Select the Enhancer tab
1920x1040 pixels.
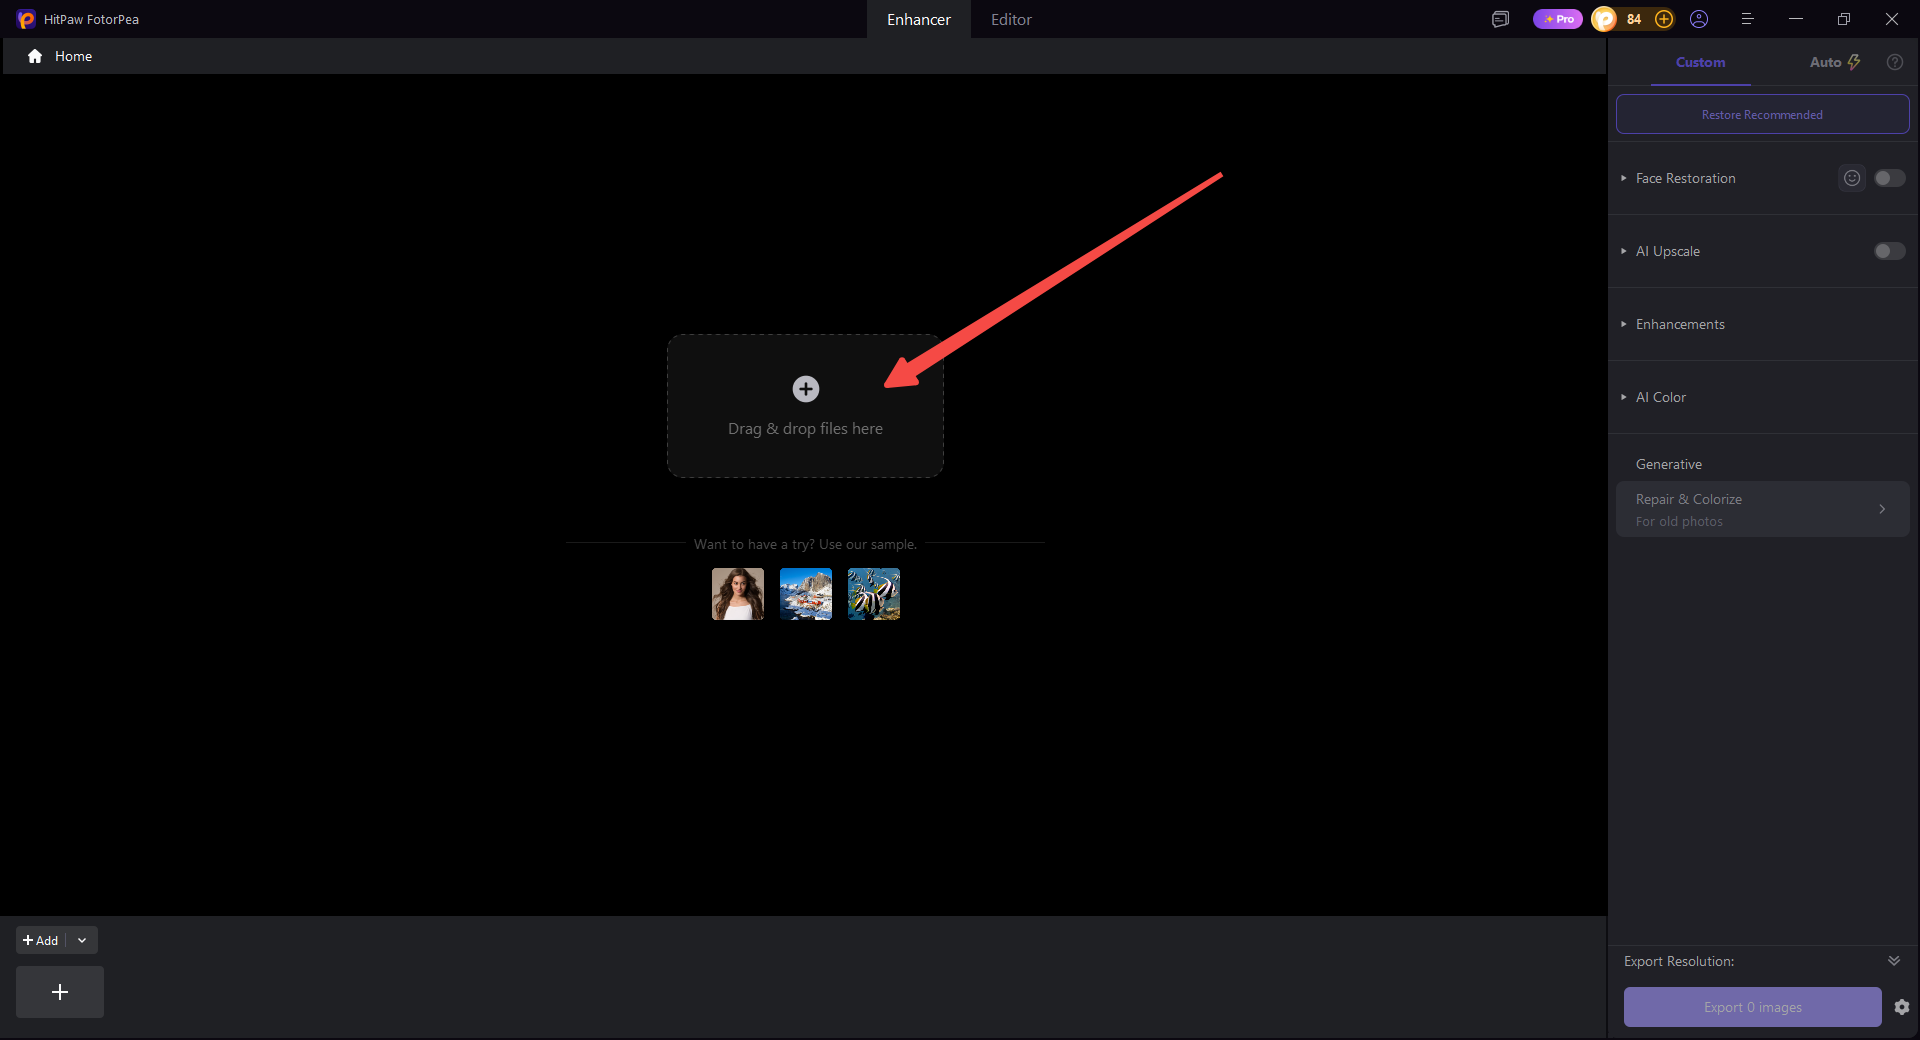(919, 19)
